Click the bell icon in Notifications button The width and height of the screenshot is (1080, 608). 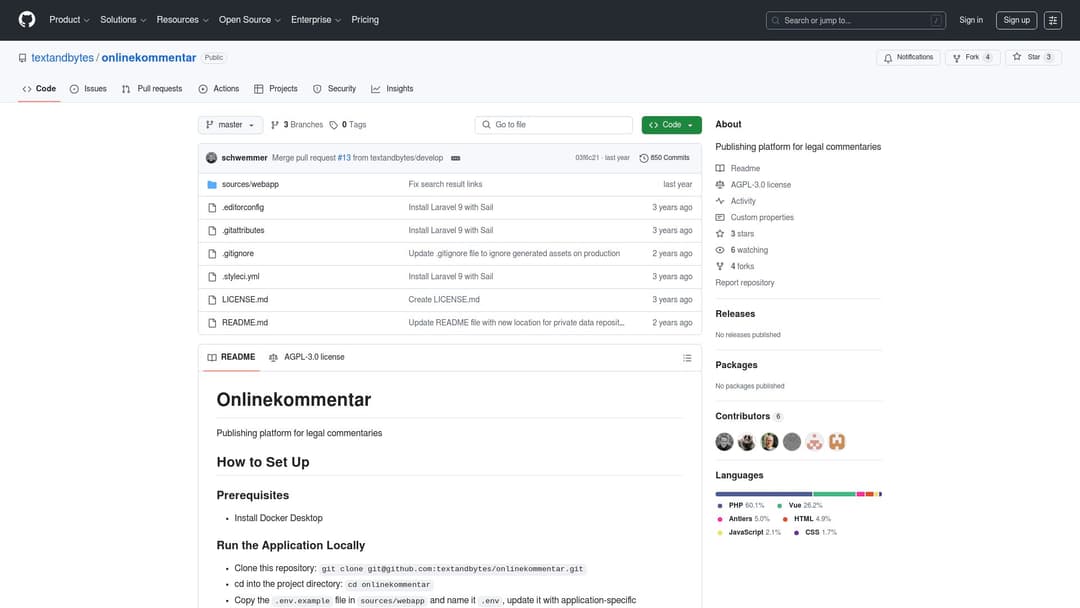coord(888,58)
